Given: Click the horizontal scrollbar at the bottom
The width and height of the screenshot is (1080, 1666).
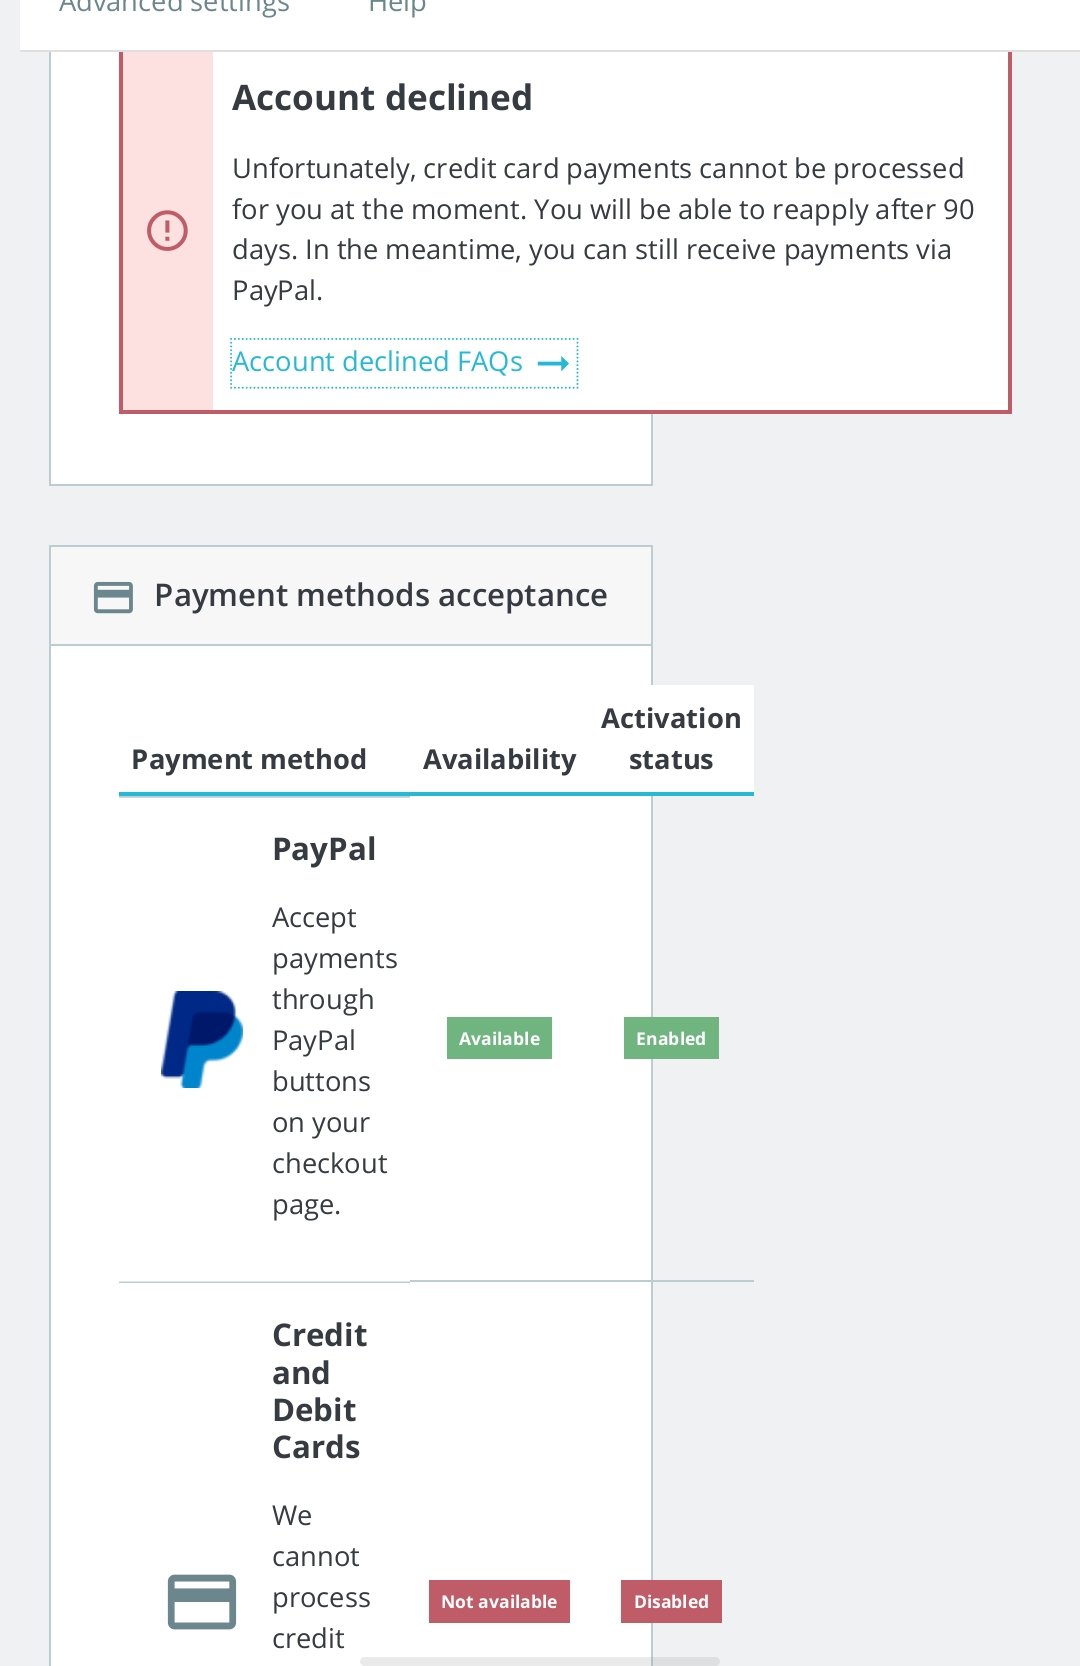Looking at the screenshot, I should coord(540,1661).
